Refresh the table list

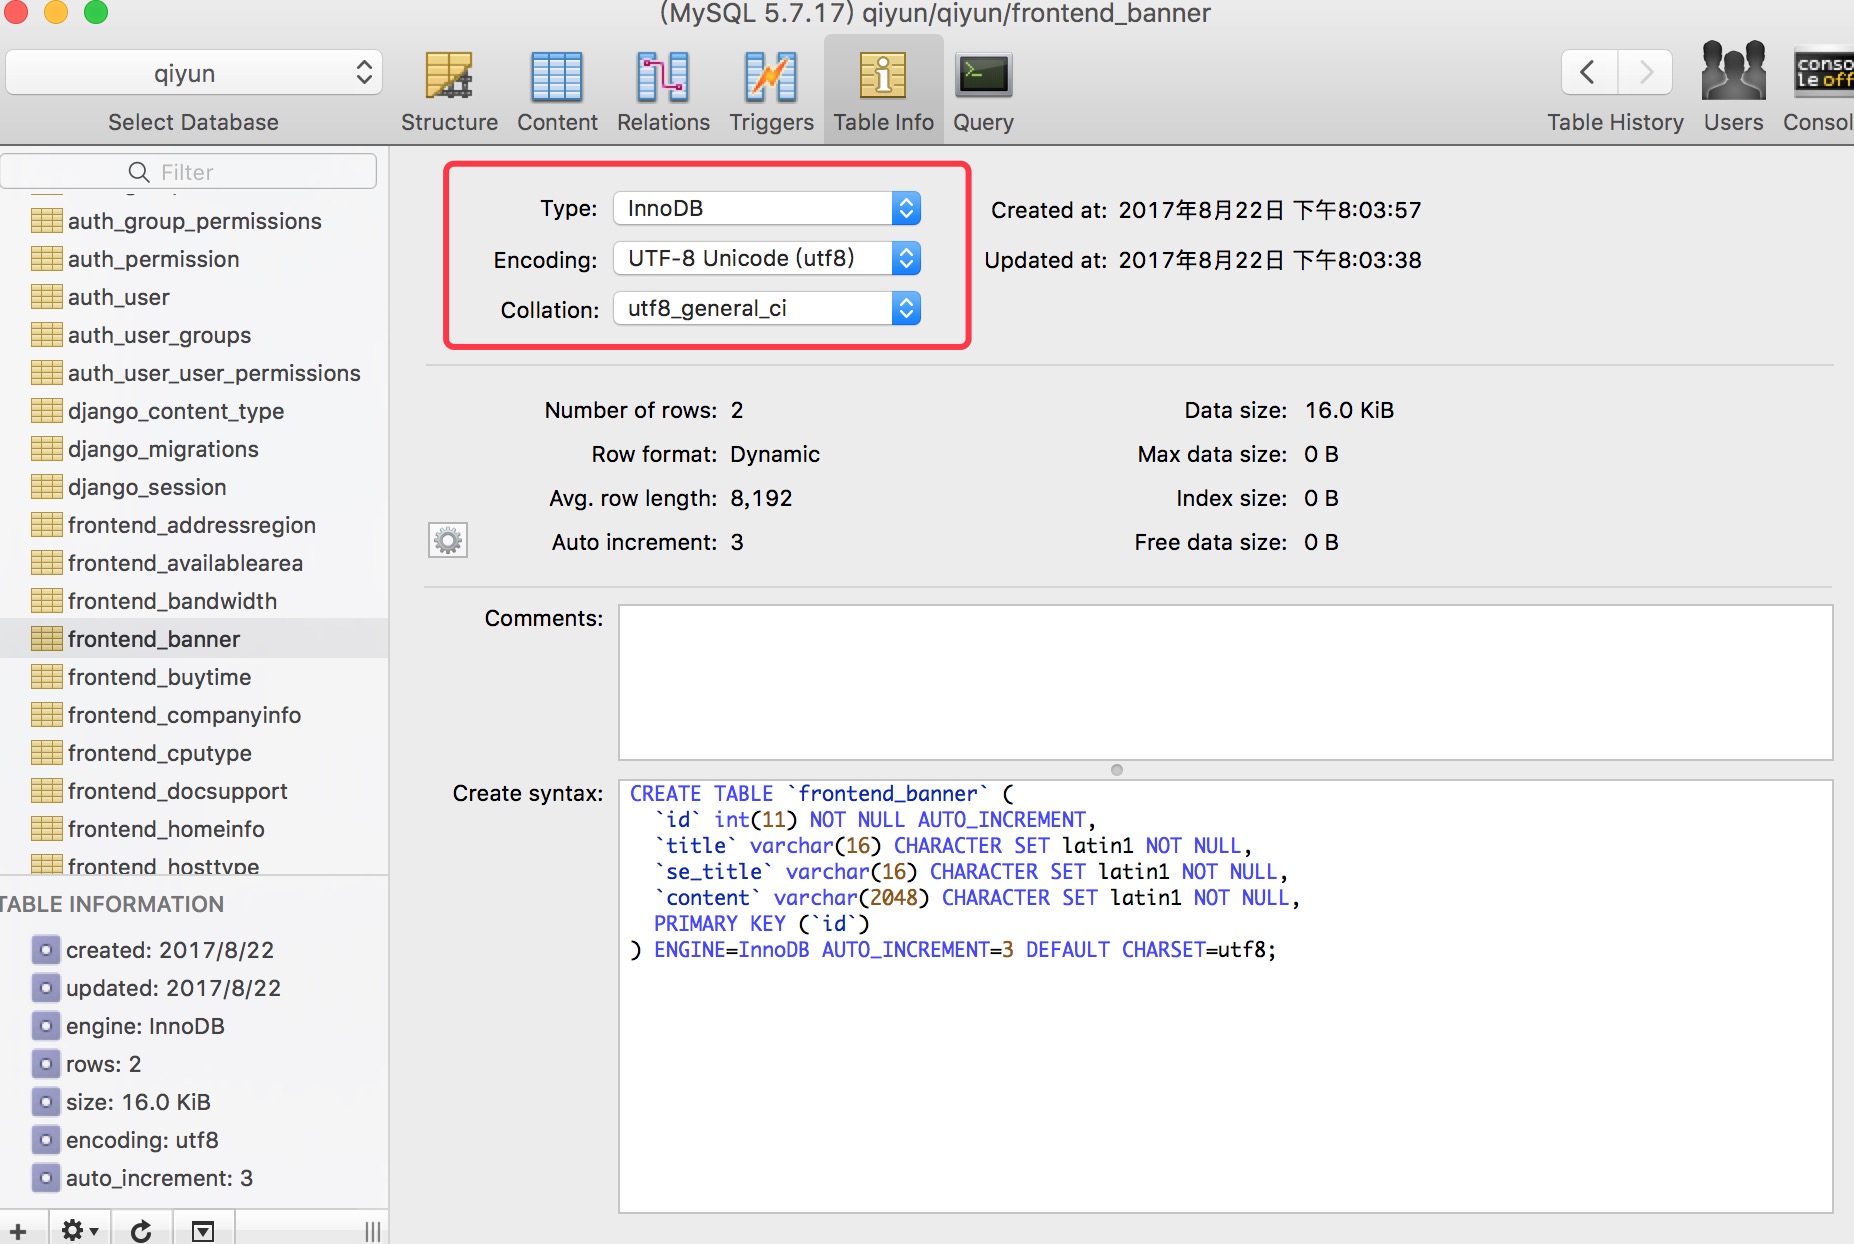pyautogui.click(x=141, y=1230)
